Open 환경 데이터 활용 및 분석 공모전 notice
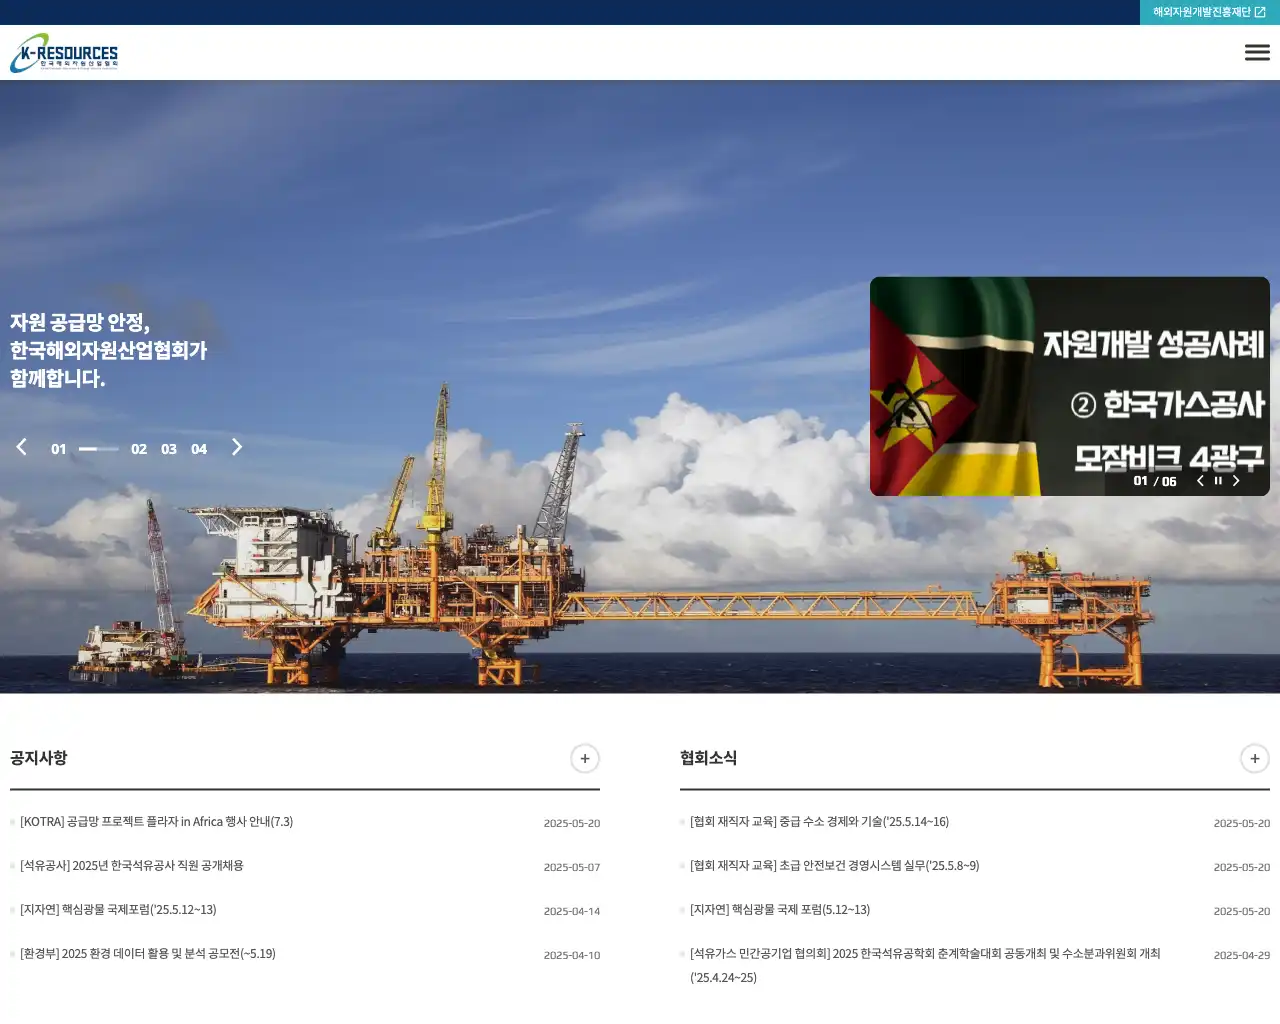This screenshot has width=1280, height=1024. coord(148,954)
